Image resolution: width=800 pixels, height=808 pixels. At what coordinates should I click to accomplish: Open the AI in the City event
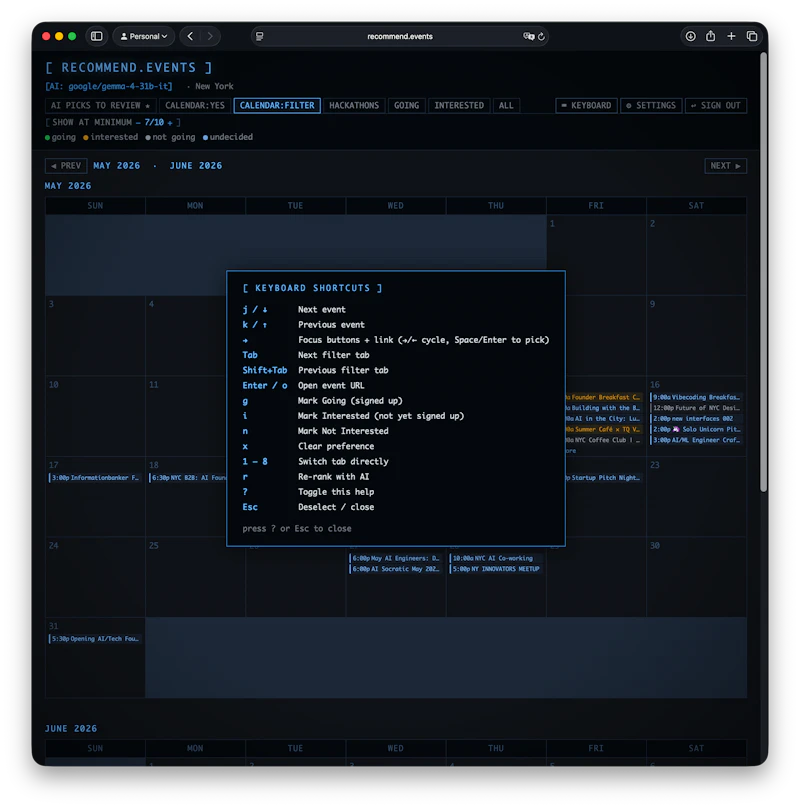pyautogui.click(x=604, y=419)
